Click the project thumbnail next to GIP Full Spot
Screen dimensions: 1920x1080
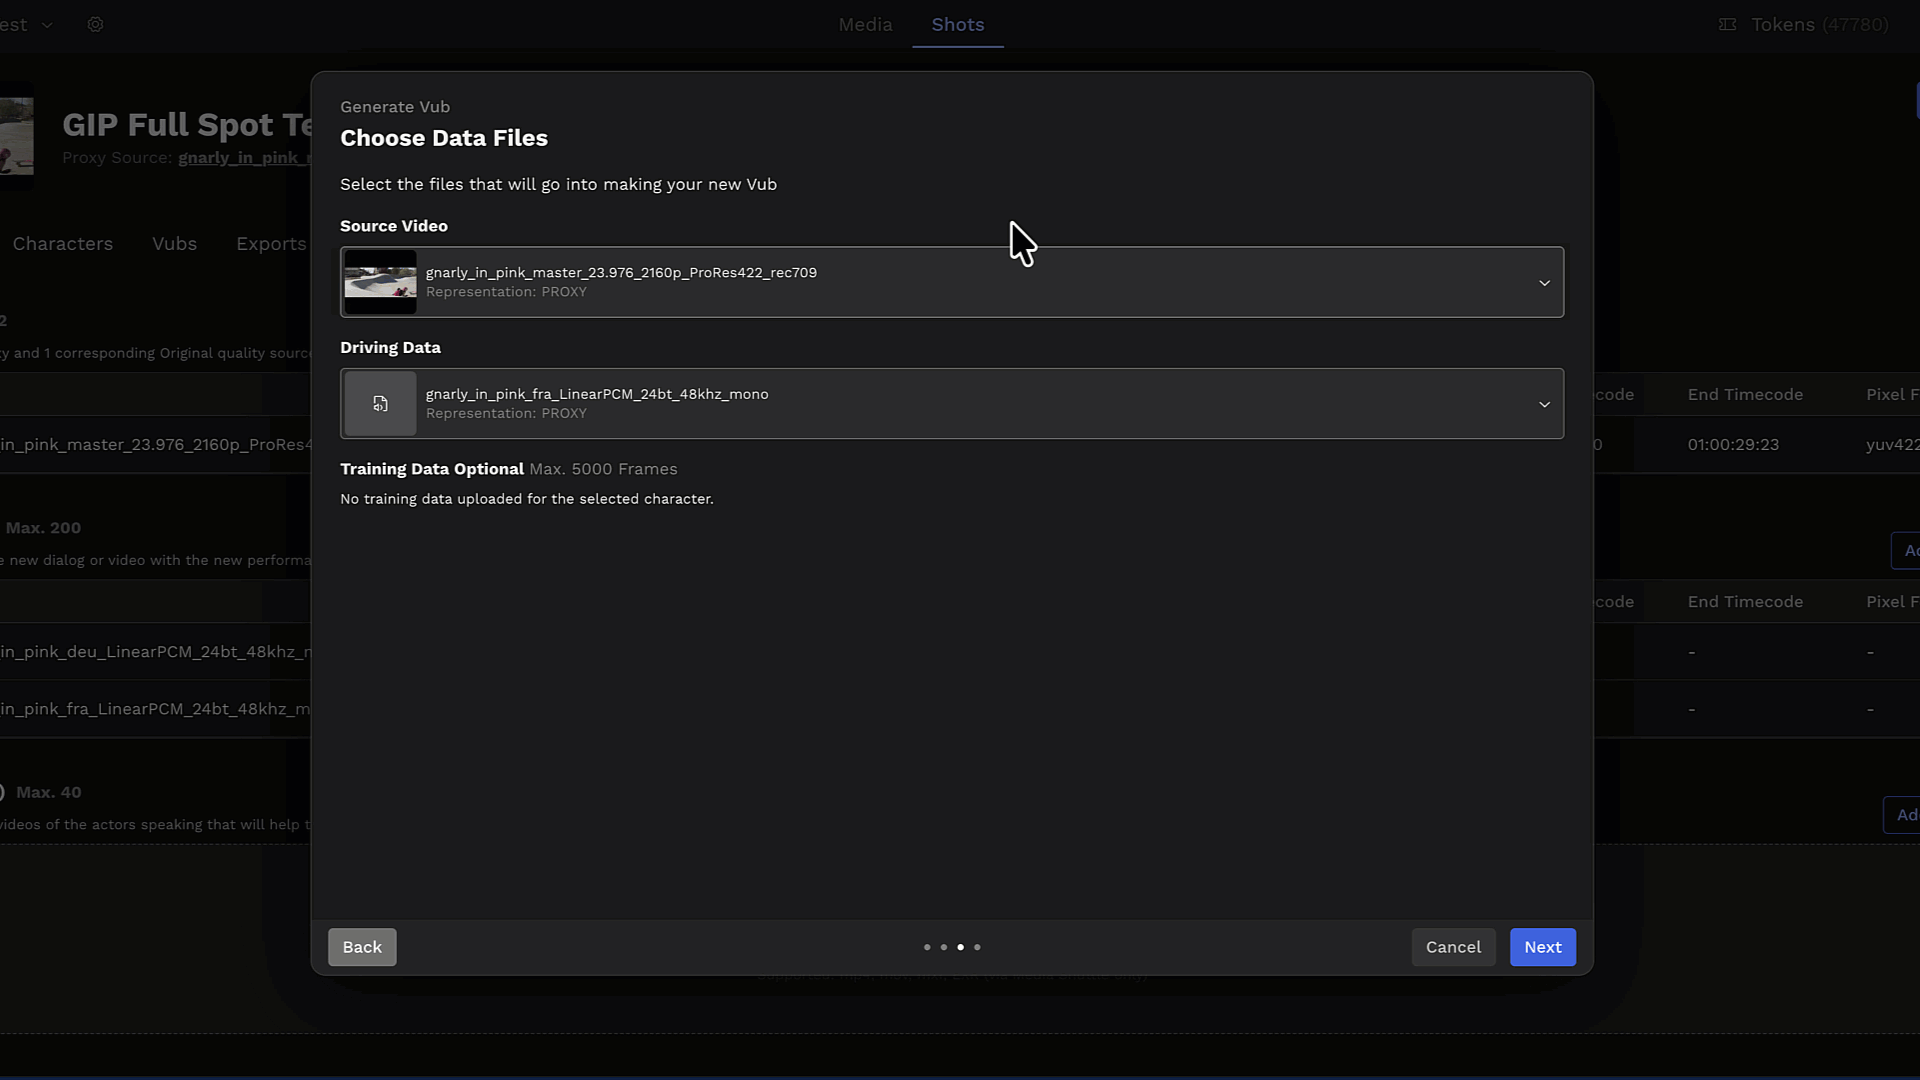(x=16, y=135)
